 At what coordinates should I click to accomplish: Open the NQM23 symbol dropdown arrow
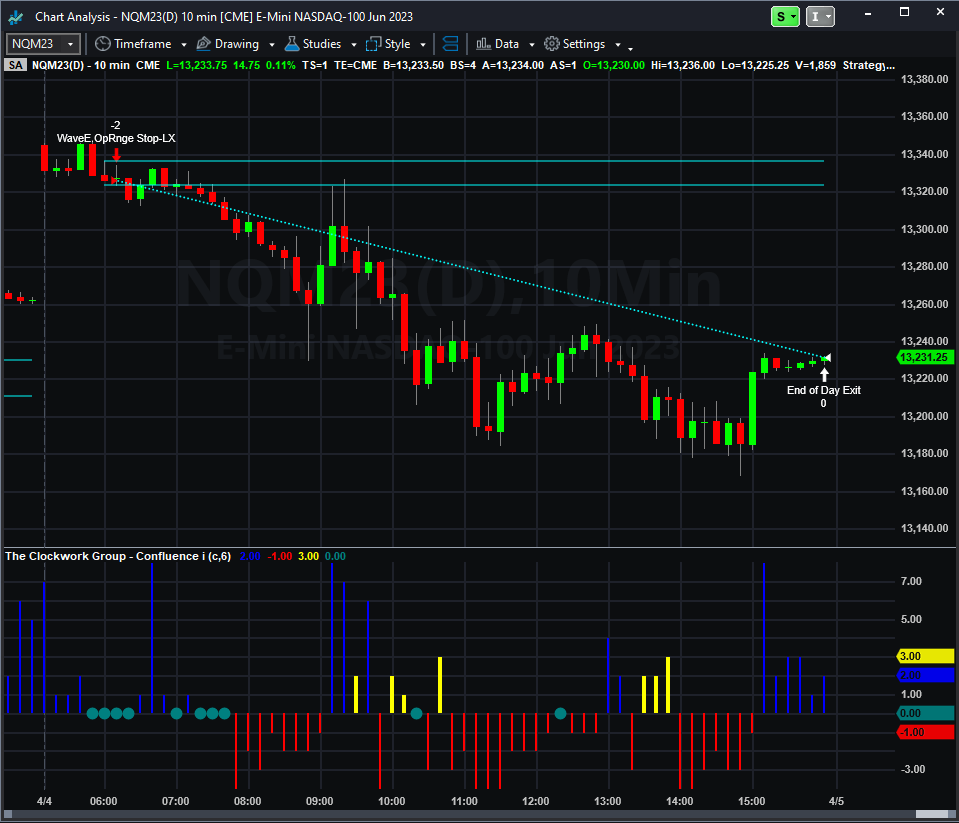(70, 45)
